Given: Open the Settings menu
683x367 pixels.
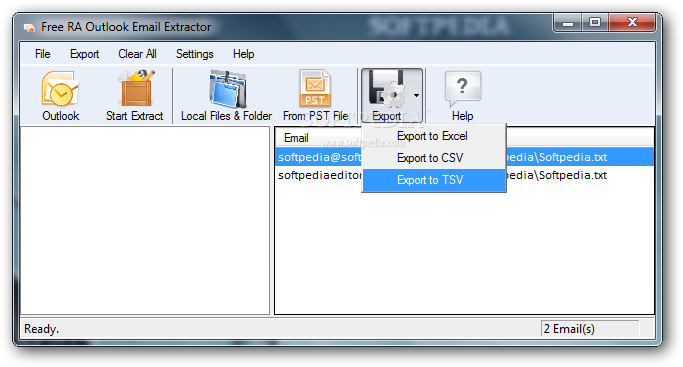Looking at the screenshot, I should point(195,54).
